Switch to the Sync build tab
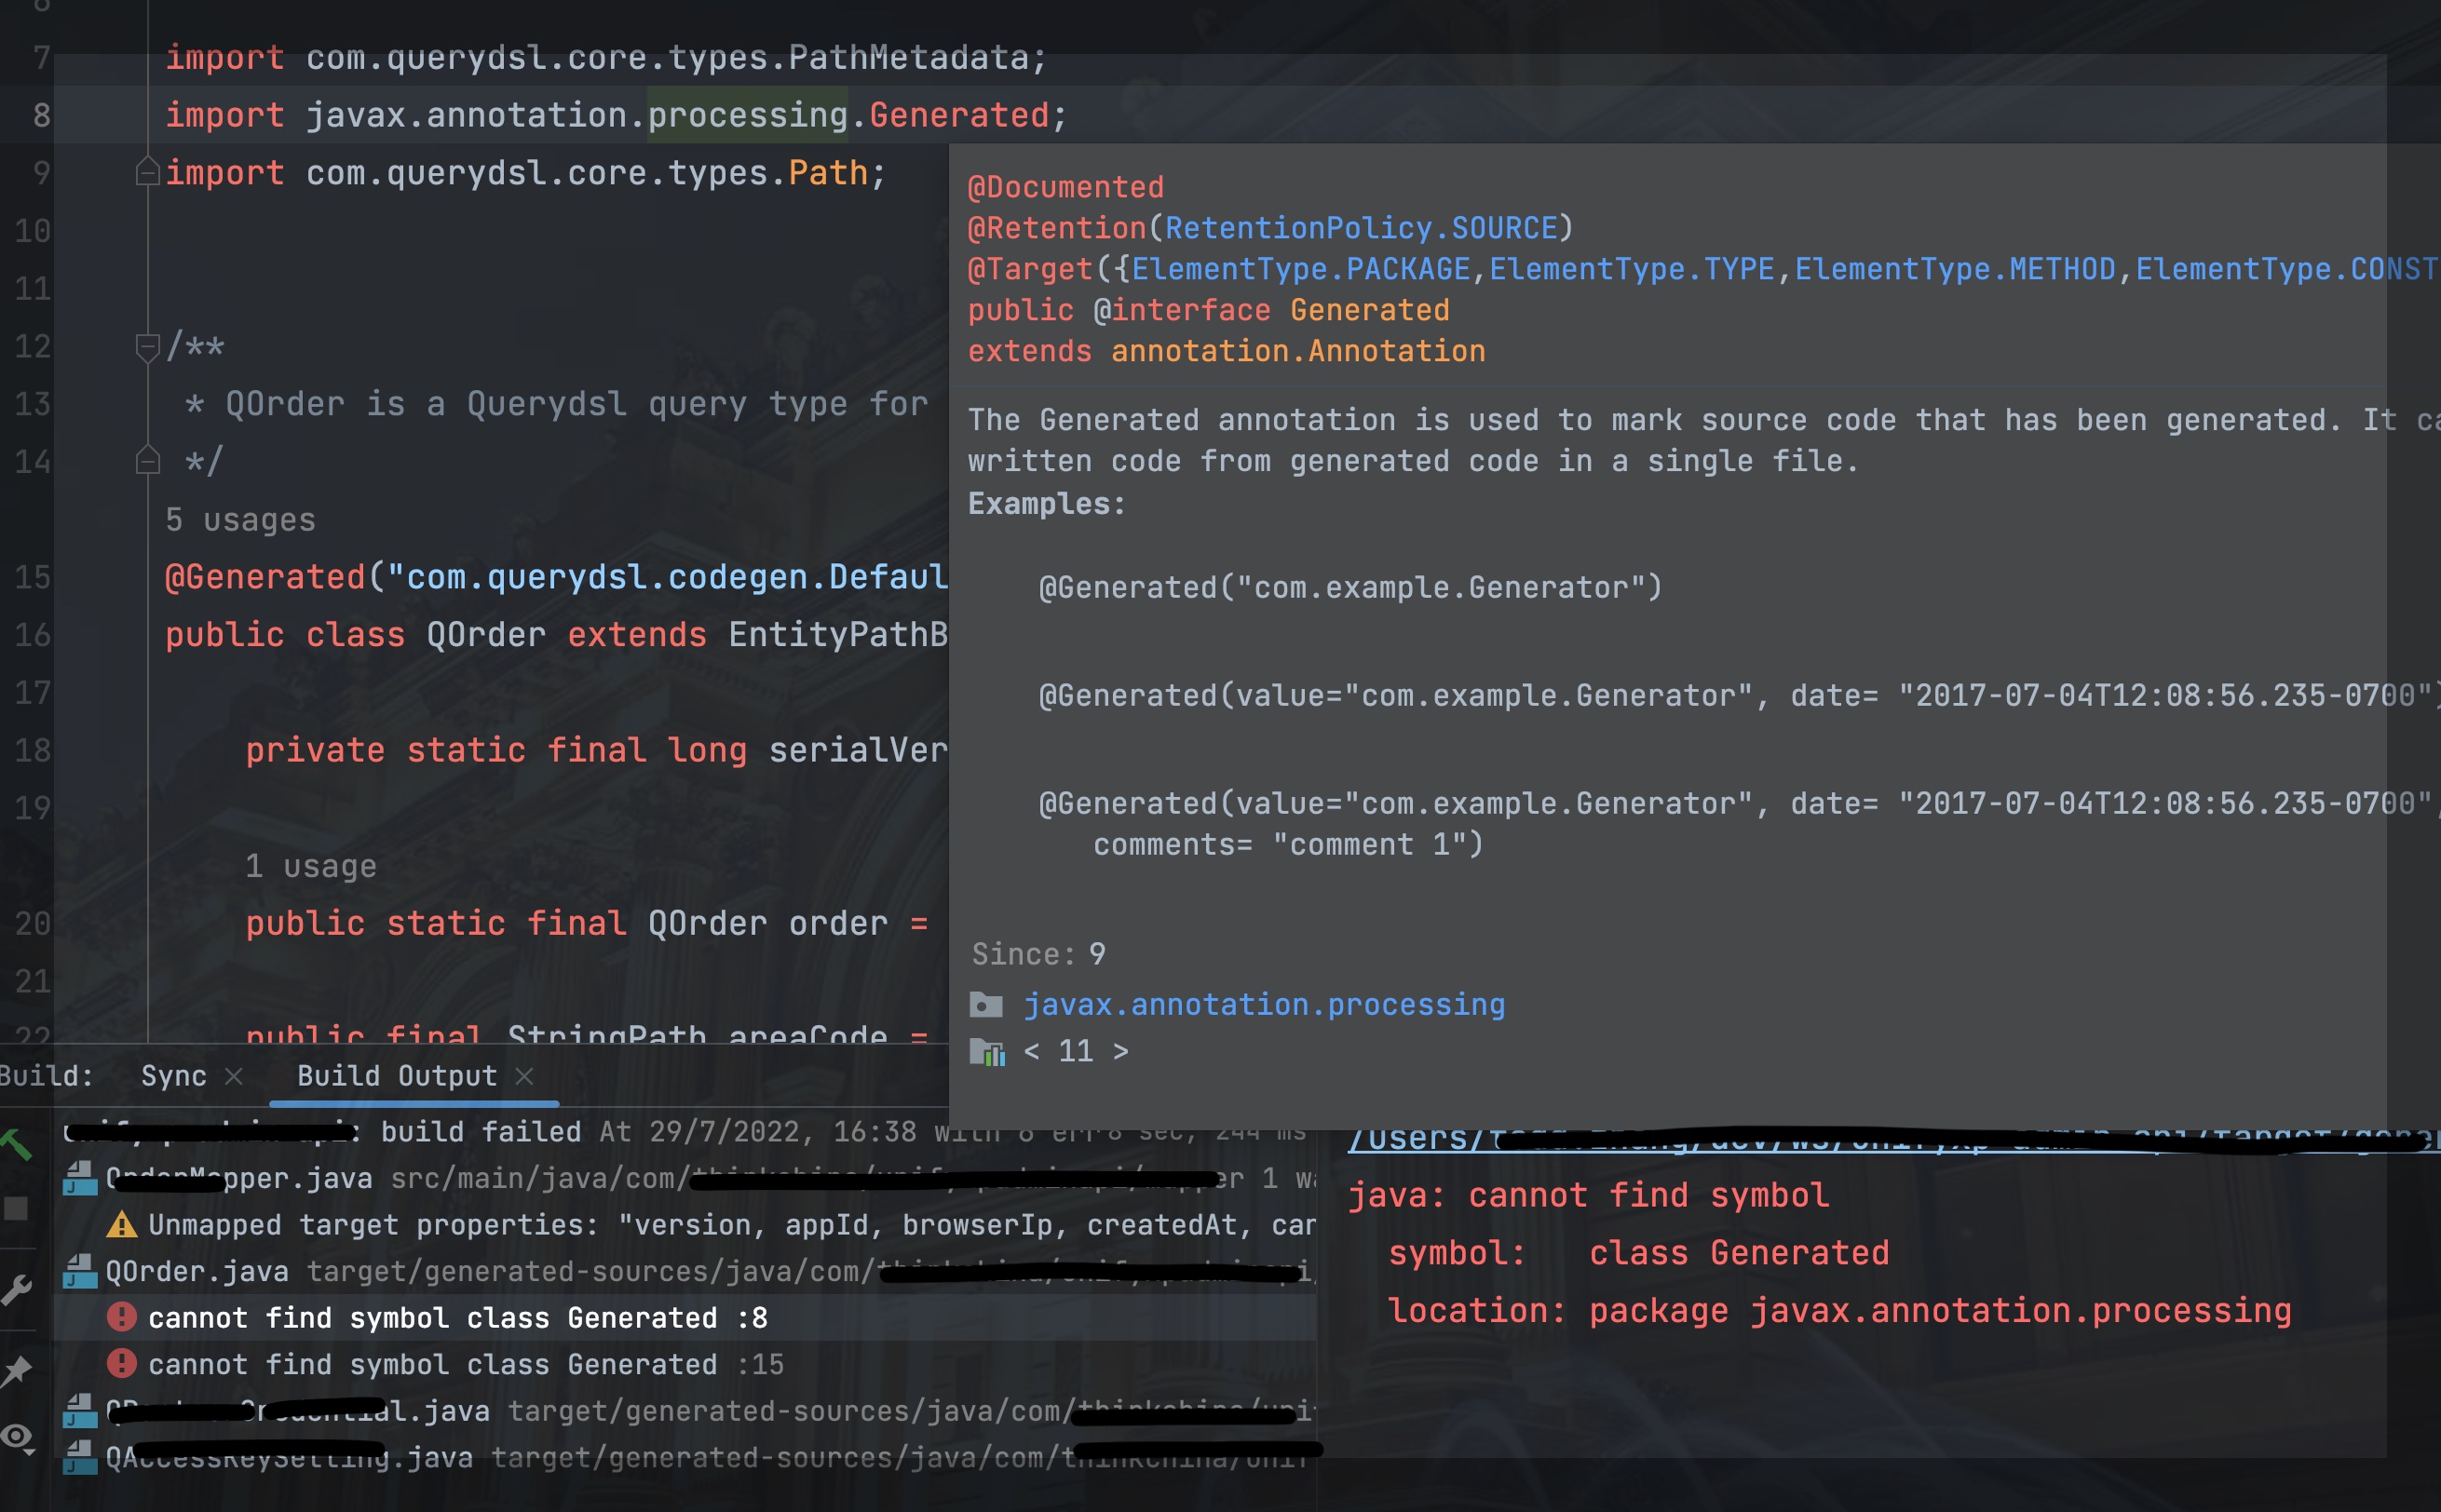The width and height of the screenshot is (2441, 1512). pos(173,1076)
